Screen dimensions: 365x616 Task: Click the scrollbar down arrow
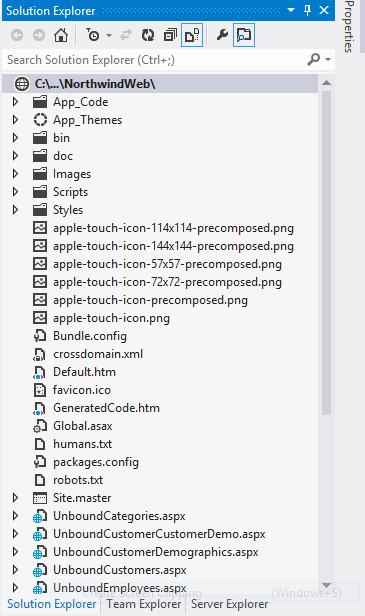(326, 585)
